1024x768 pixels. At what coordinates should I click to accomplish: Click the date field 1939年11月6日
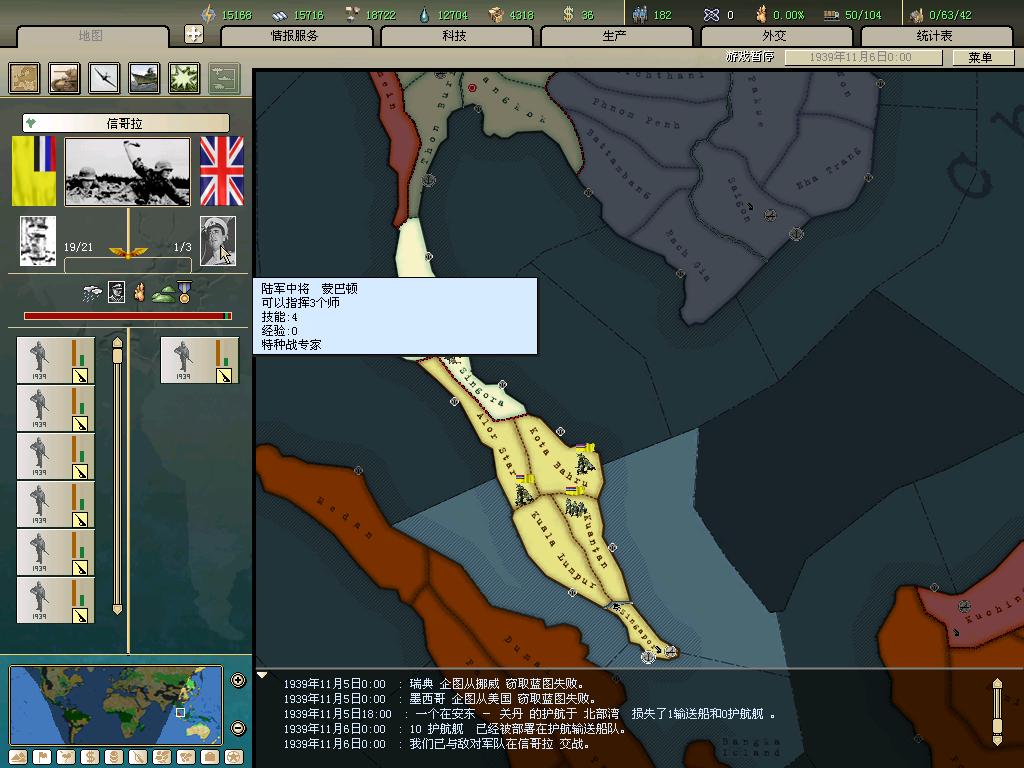[862, 57]
